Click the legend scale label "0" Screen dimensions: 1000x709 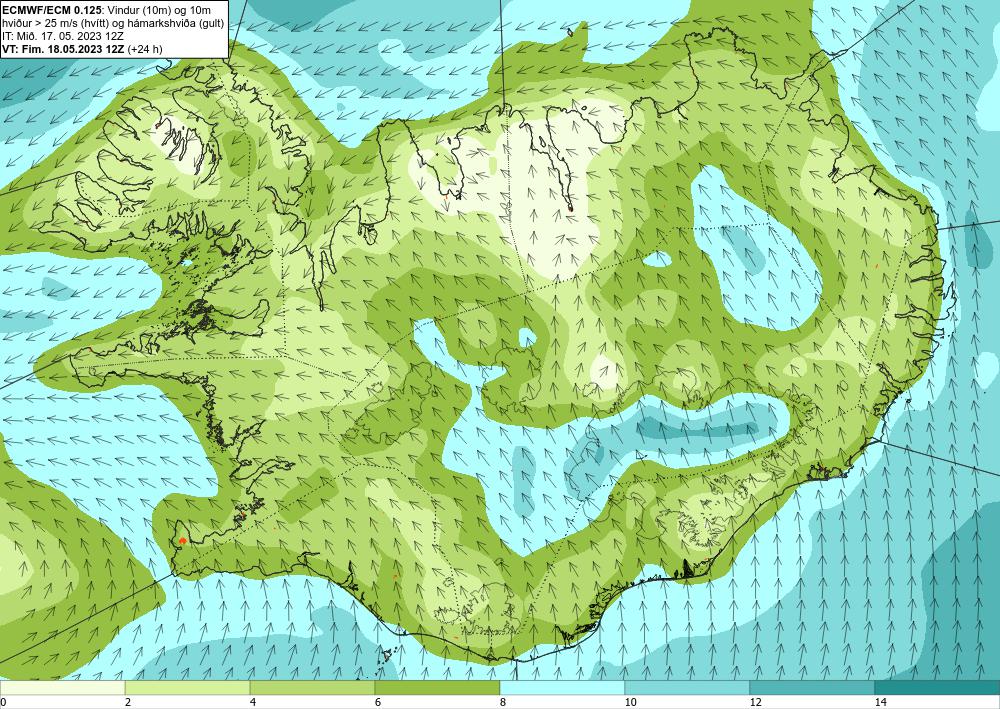coord(3,702)
